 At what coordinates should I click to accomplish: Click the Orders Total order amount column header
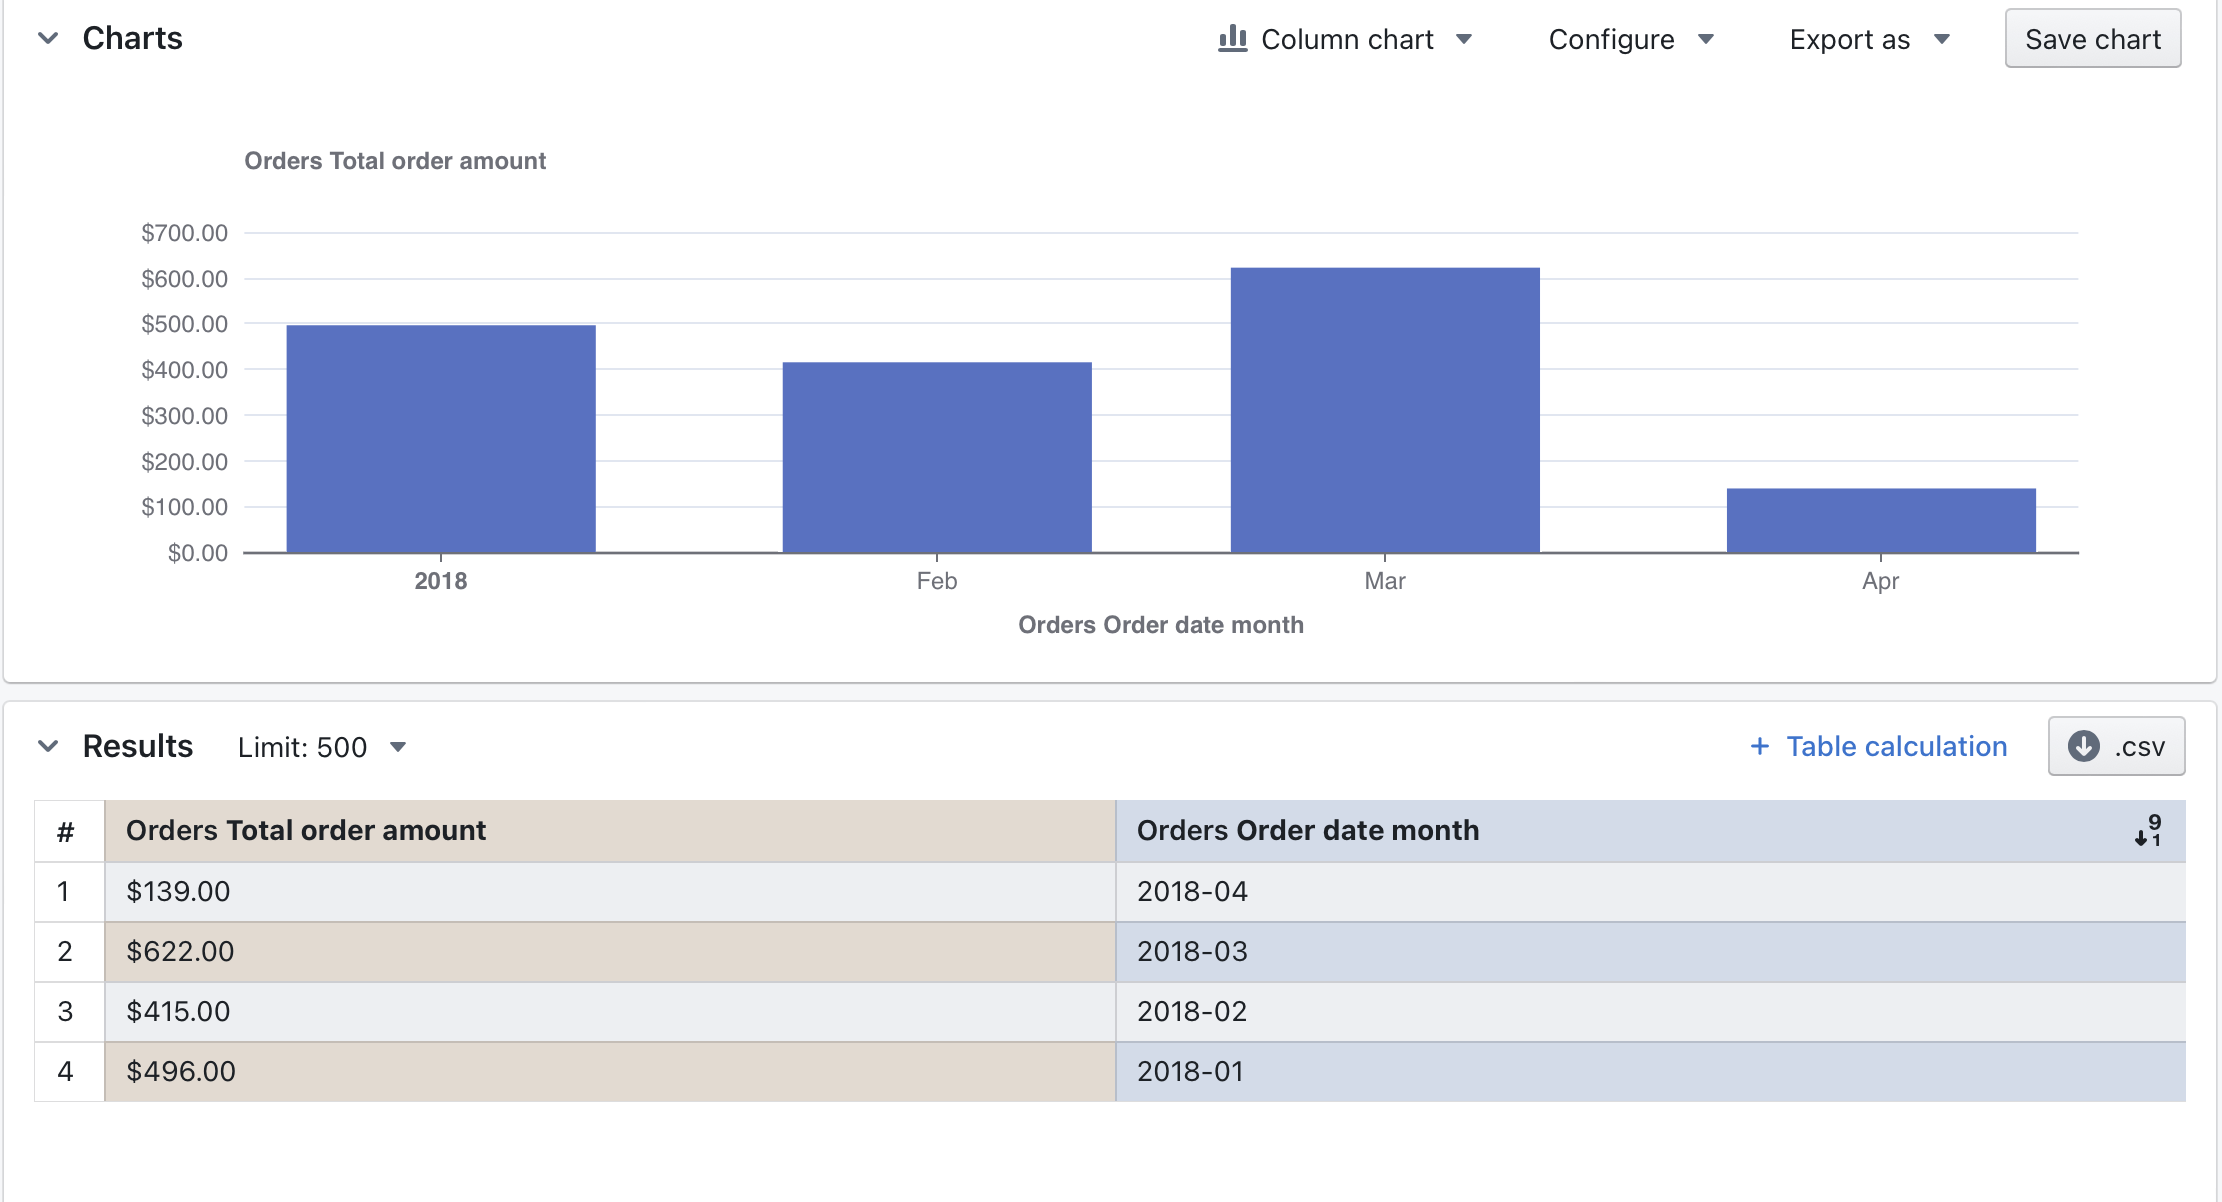point(610,831)
